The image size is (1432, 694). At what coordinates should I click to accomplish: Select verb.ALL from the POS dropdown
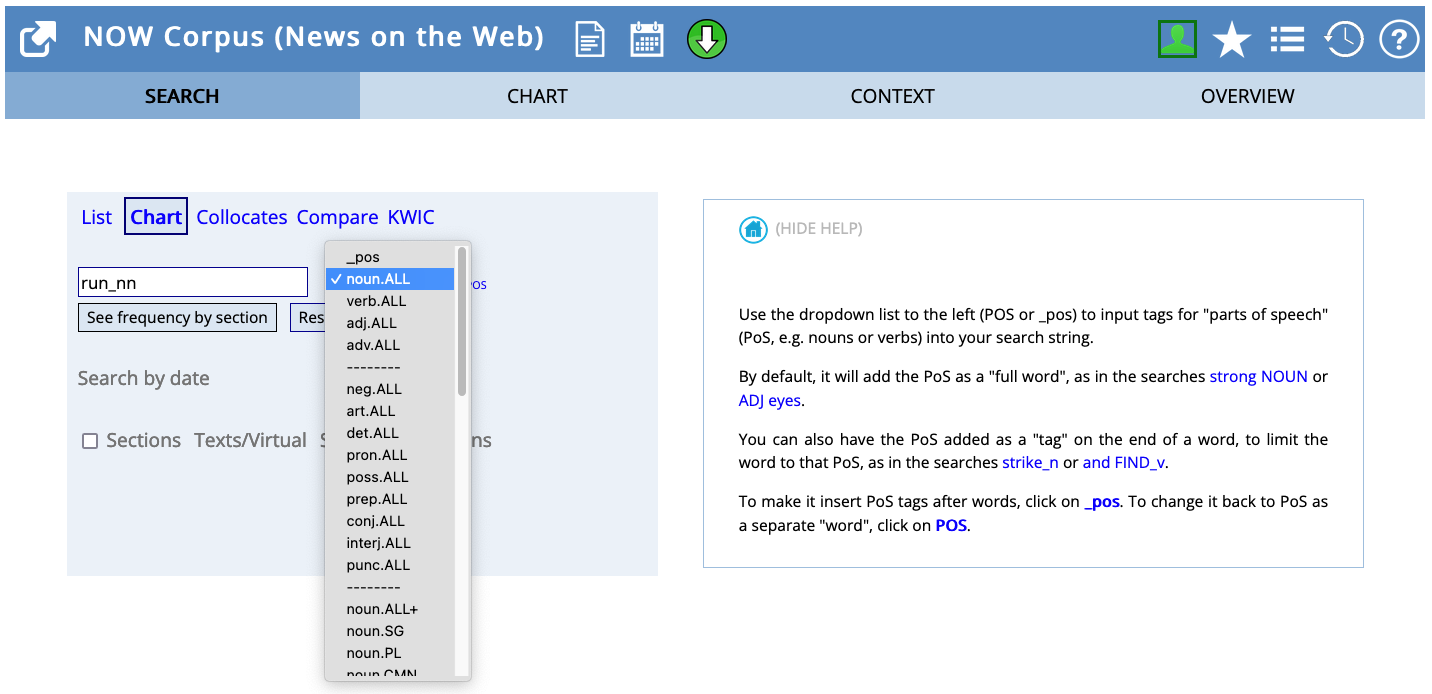pyautogui.click(x=376, y=301)
